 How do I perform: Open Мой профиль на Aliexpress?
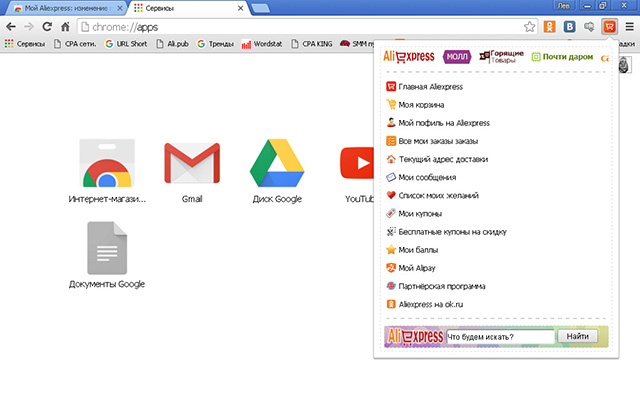[438, 123]
